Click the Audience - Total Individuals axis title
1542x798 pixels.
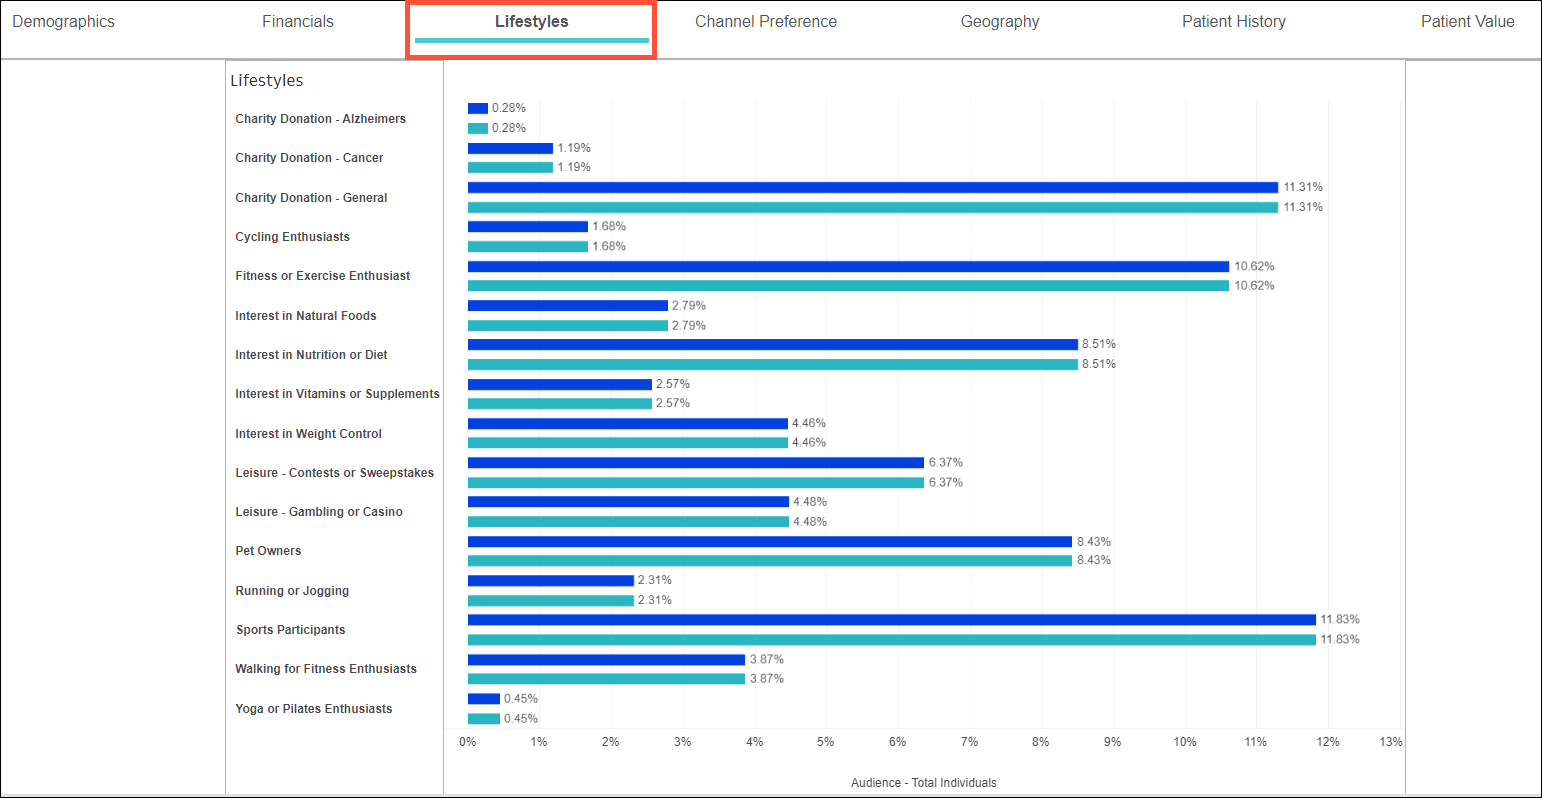point(923,783)
